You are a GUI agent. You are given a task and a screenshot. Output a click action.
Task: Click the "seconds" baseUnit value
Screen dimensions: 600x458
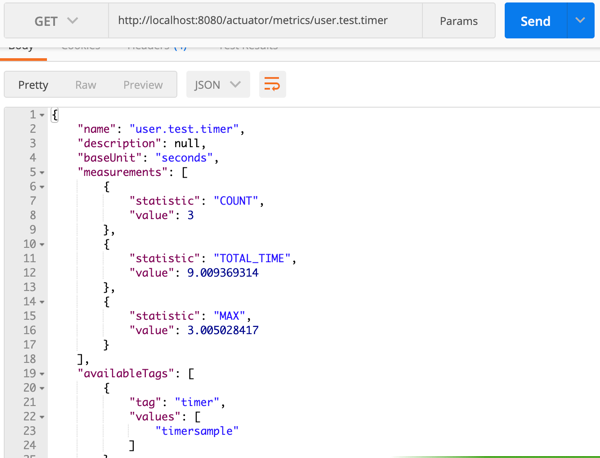184,158
